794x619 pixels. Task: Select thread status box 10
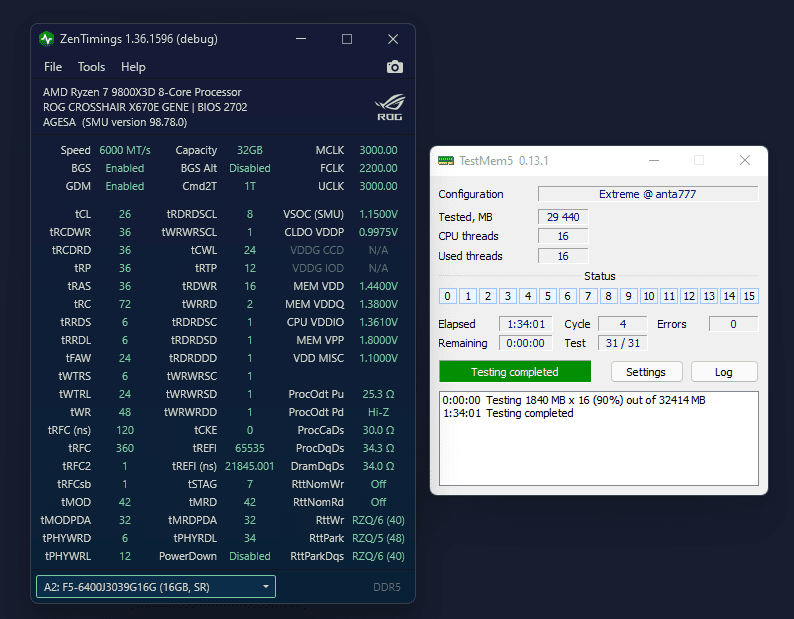[649, 296]
